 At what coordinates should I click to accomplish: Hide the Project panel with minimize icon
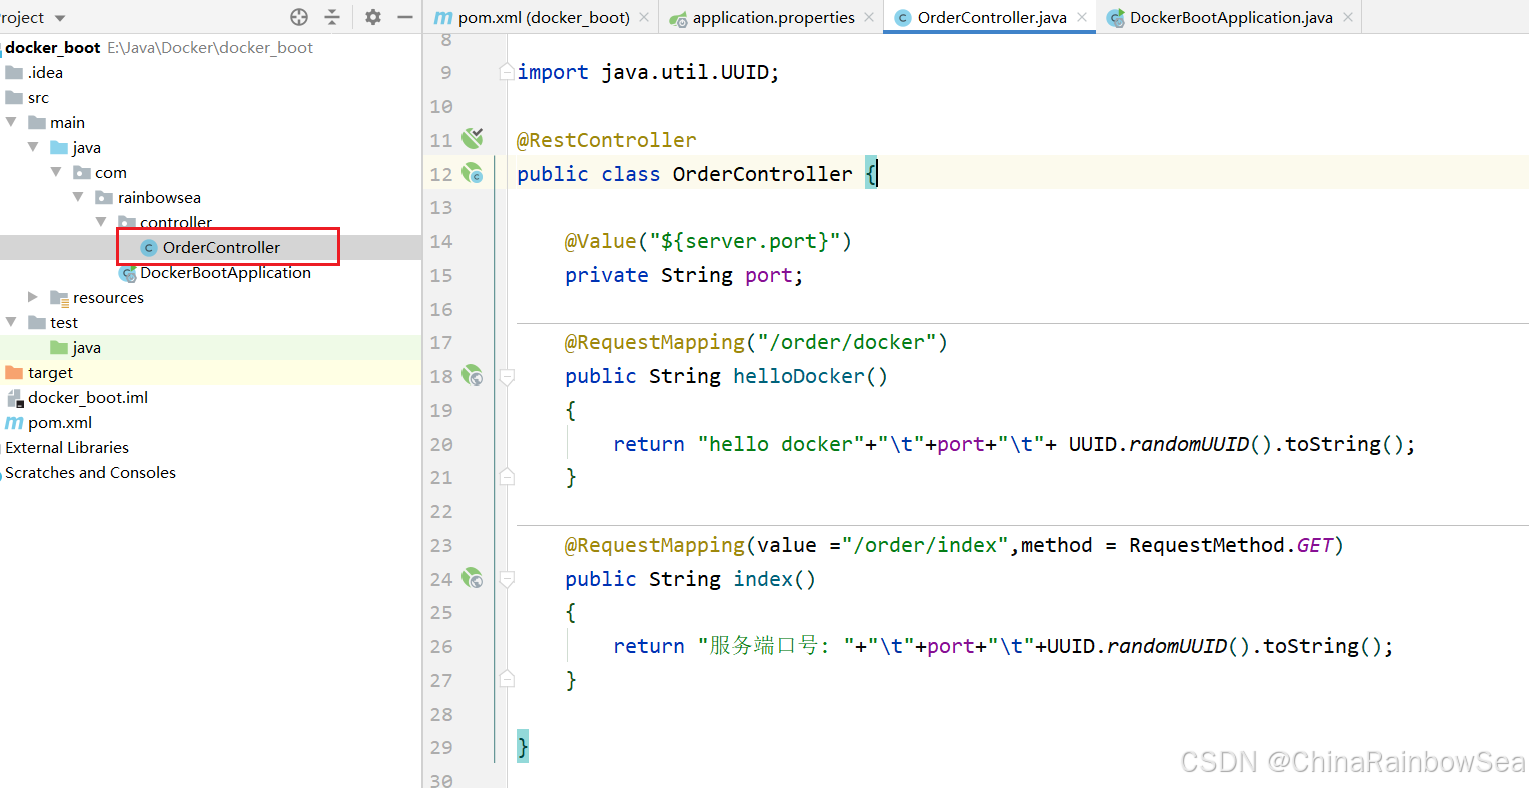click(404, 17)
